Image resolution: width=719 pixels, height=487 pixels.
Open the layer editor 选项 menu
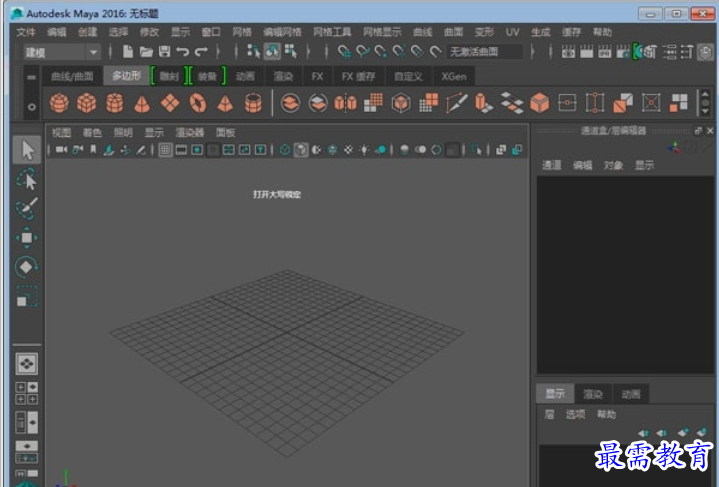point(575,414)
